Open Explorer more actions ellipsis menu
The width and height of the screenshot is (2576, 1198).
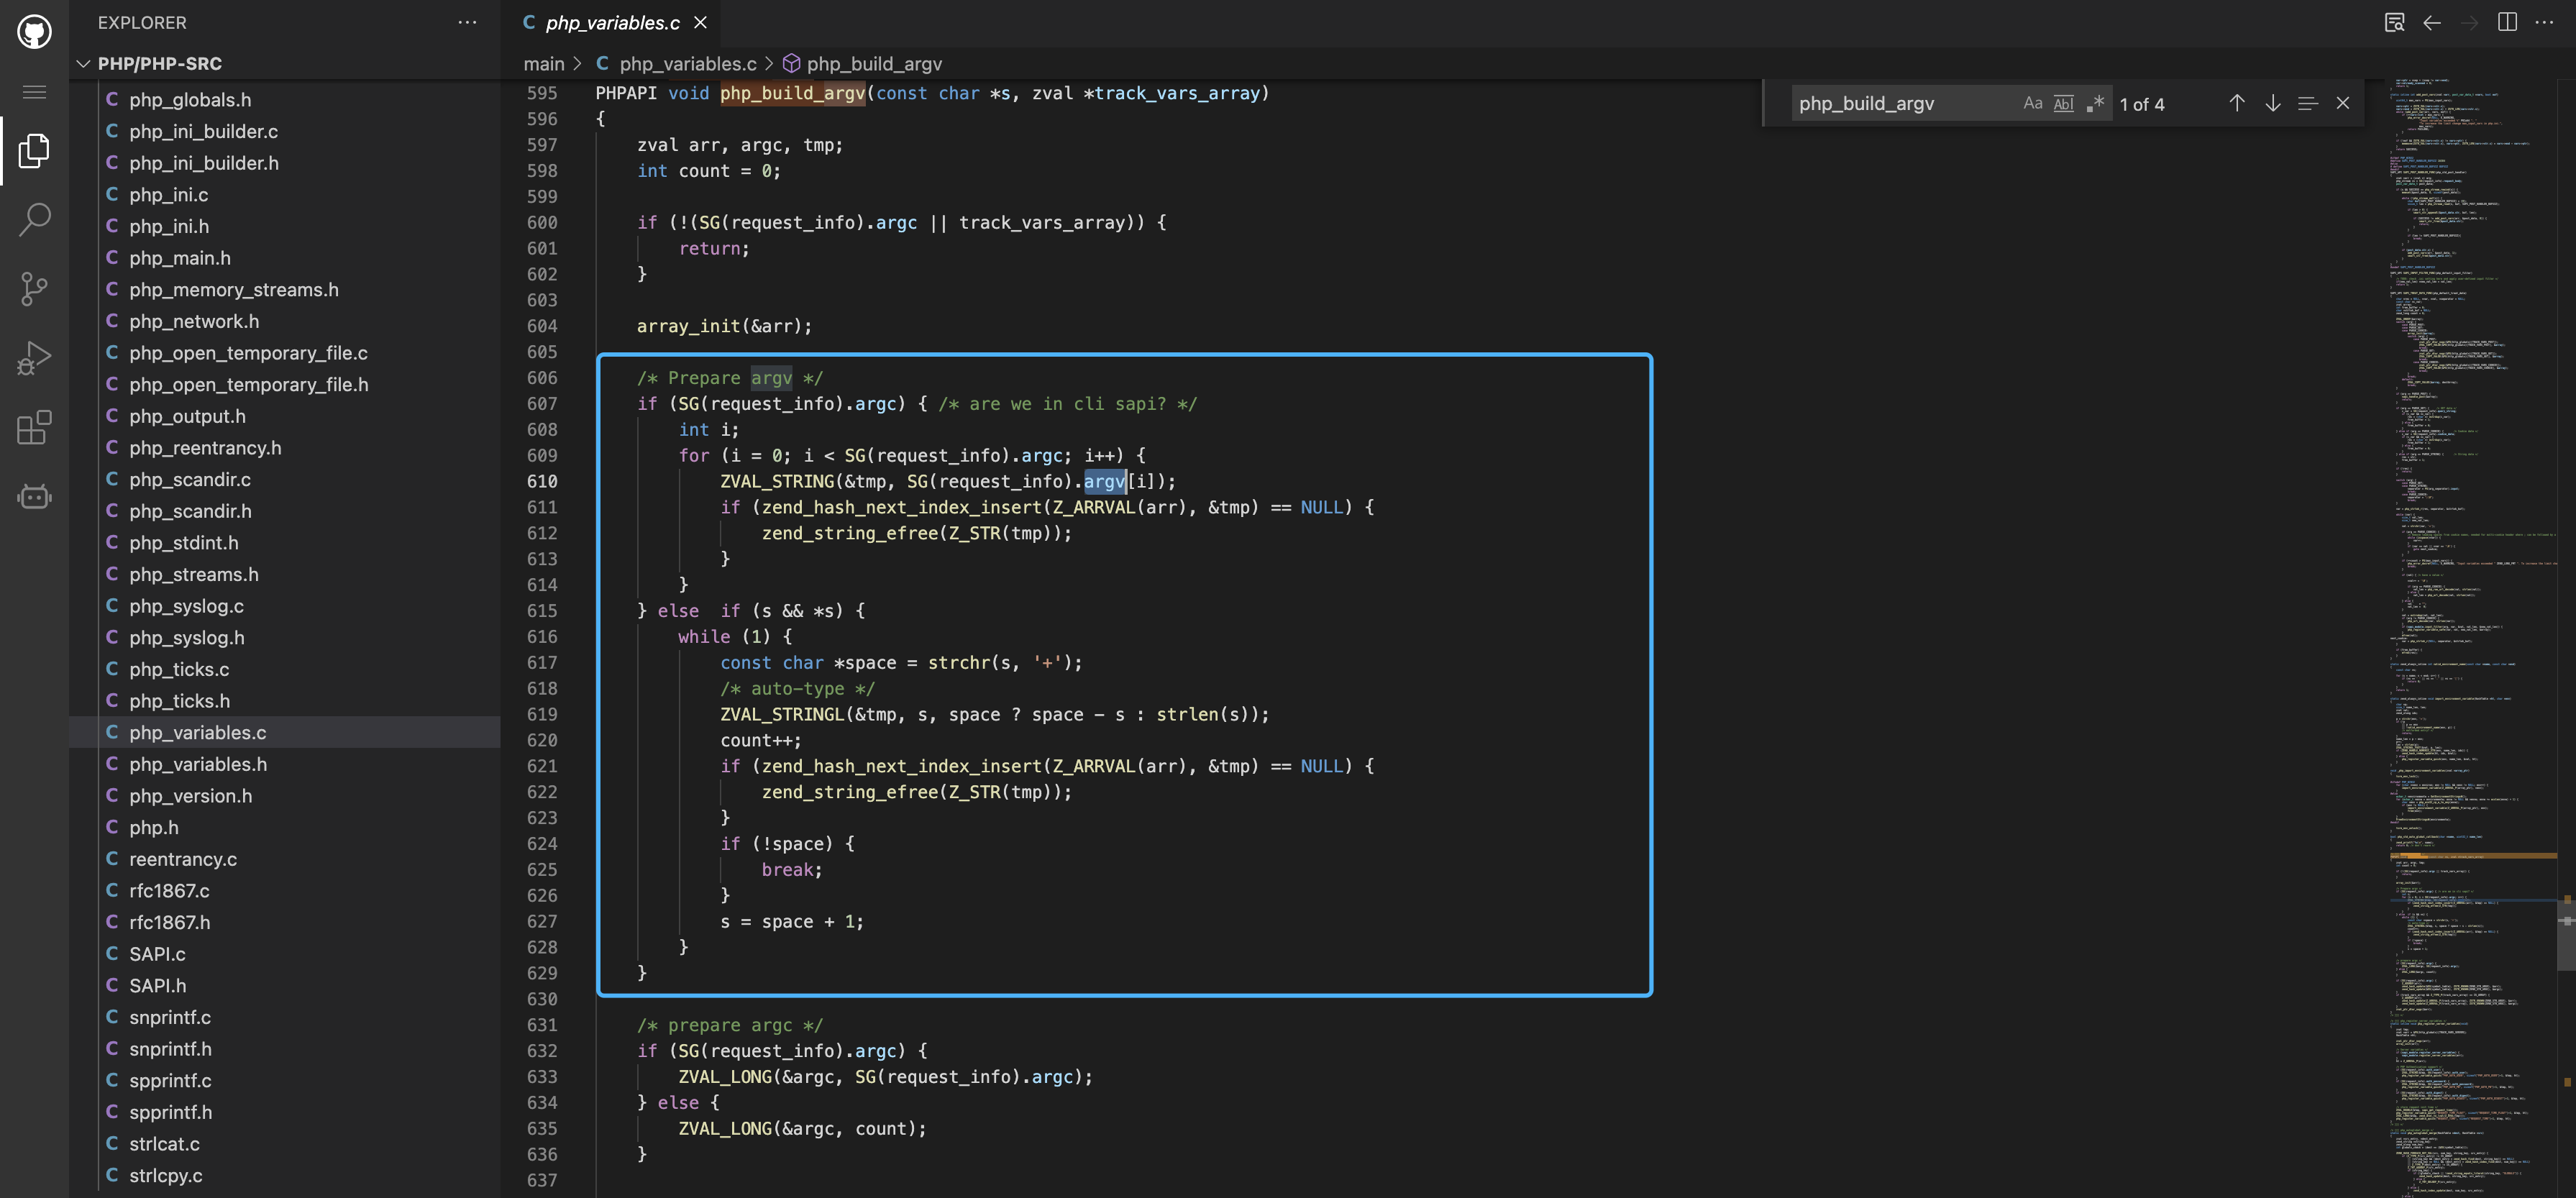point(467,22)
